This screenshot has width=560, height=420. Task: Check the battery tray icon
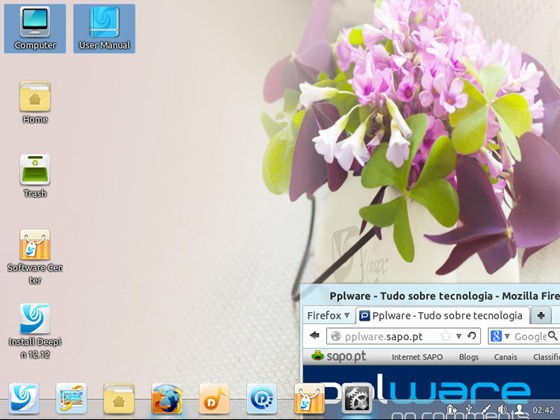pyautogui.click(x=452, y=410)
